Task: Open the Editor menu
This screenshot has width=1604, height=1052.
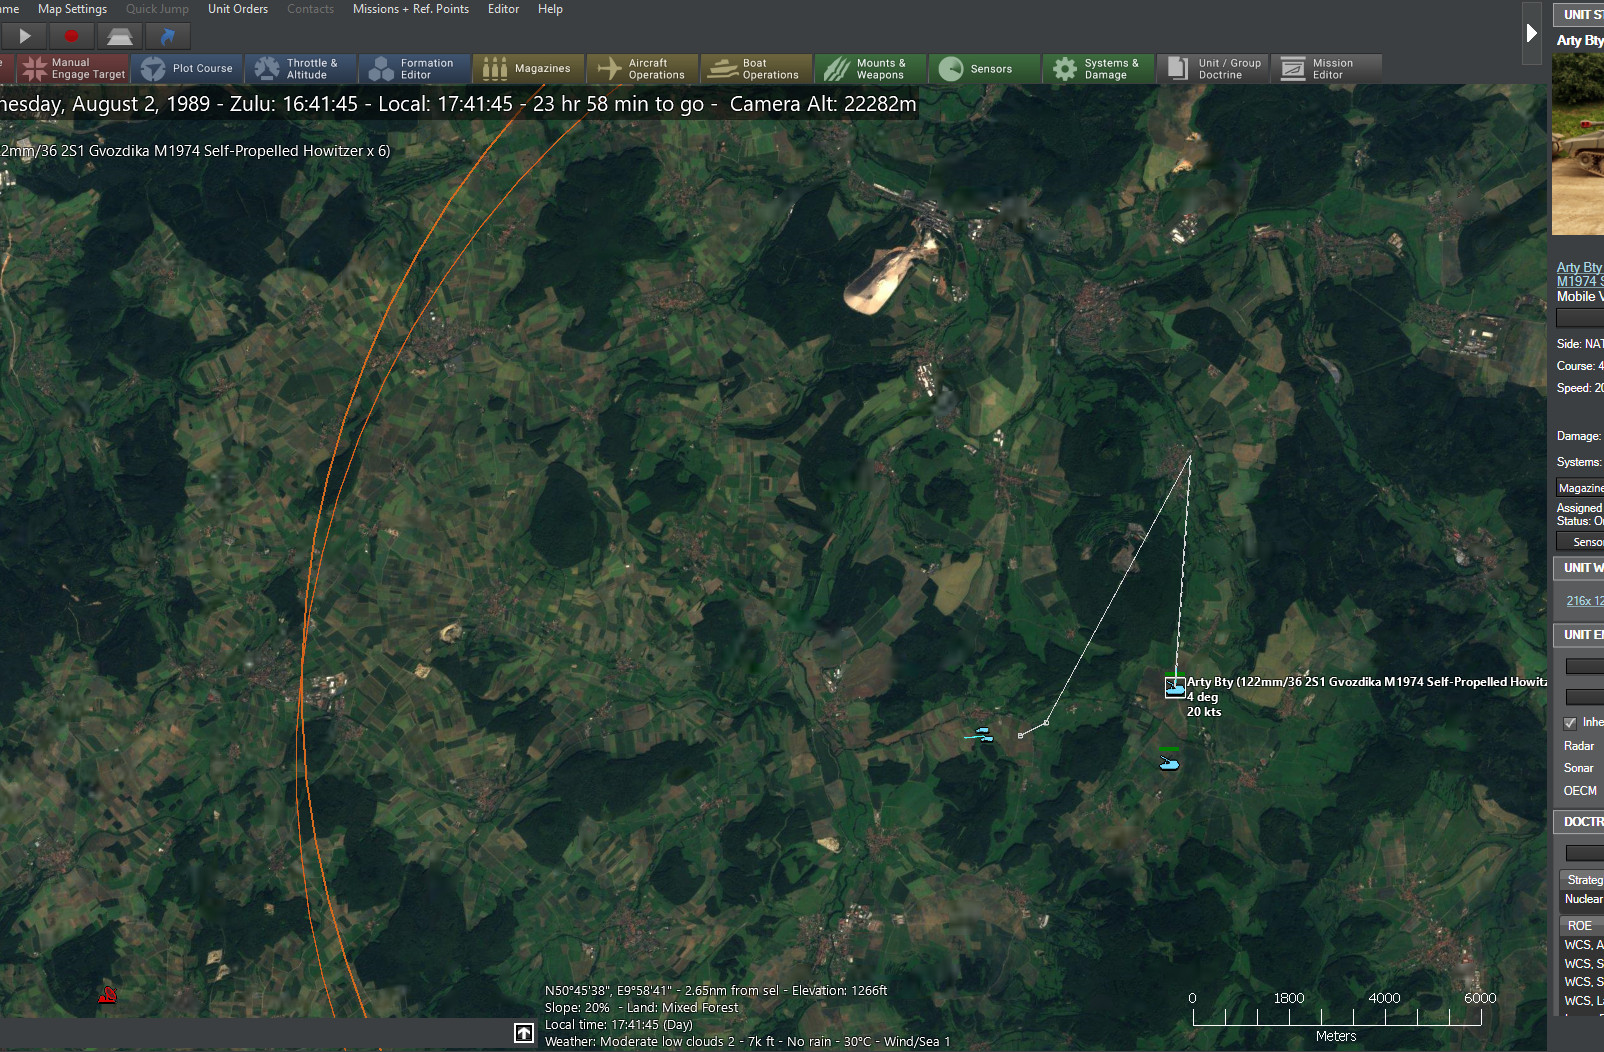Action: pos(503,9)
